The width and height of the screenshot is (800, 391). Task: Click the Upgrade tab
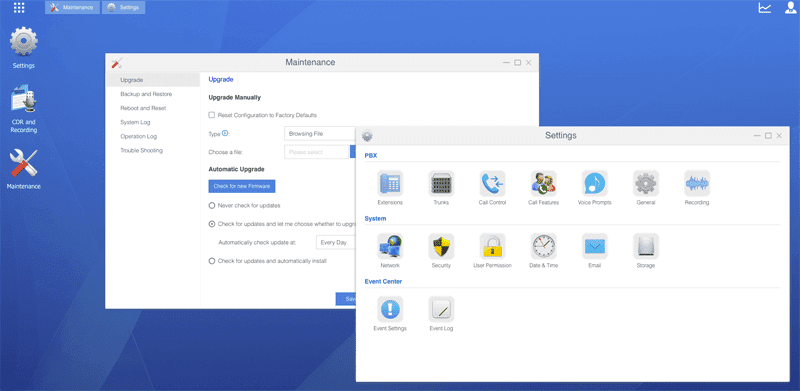coord(221,80)
